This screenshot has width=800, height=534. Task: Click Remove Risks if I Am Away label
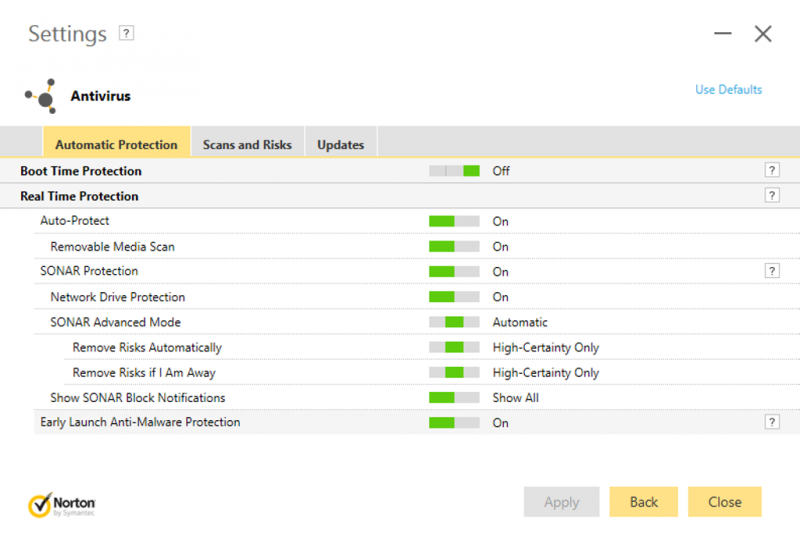pyautogui.click(x=144, y=373)
